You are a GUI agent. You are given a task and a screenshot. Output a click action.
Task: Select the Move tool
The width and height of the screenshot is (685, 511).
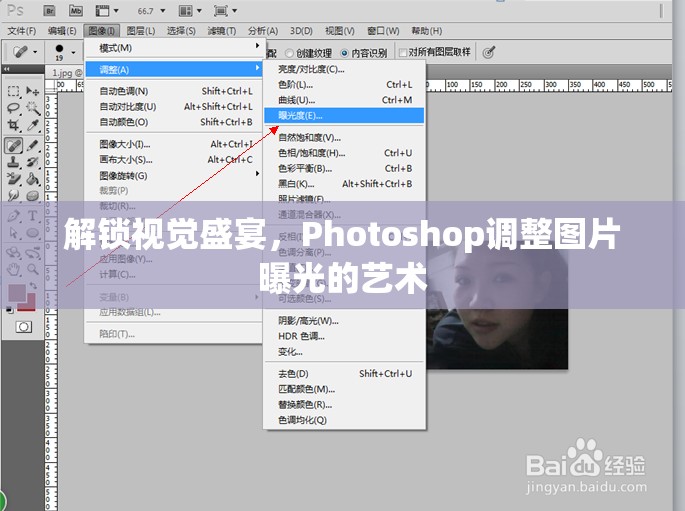click(x=32, y=91)
